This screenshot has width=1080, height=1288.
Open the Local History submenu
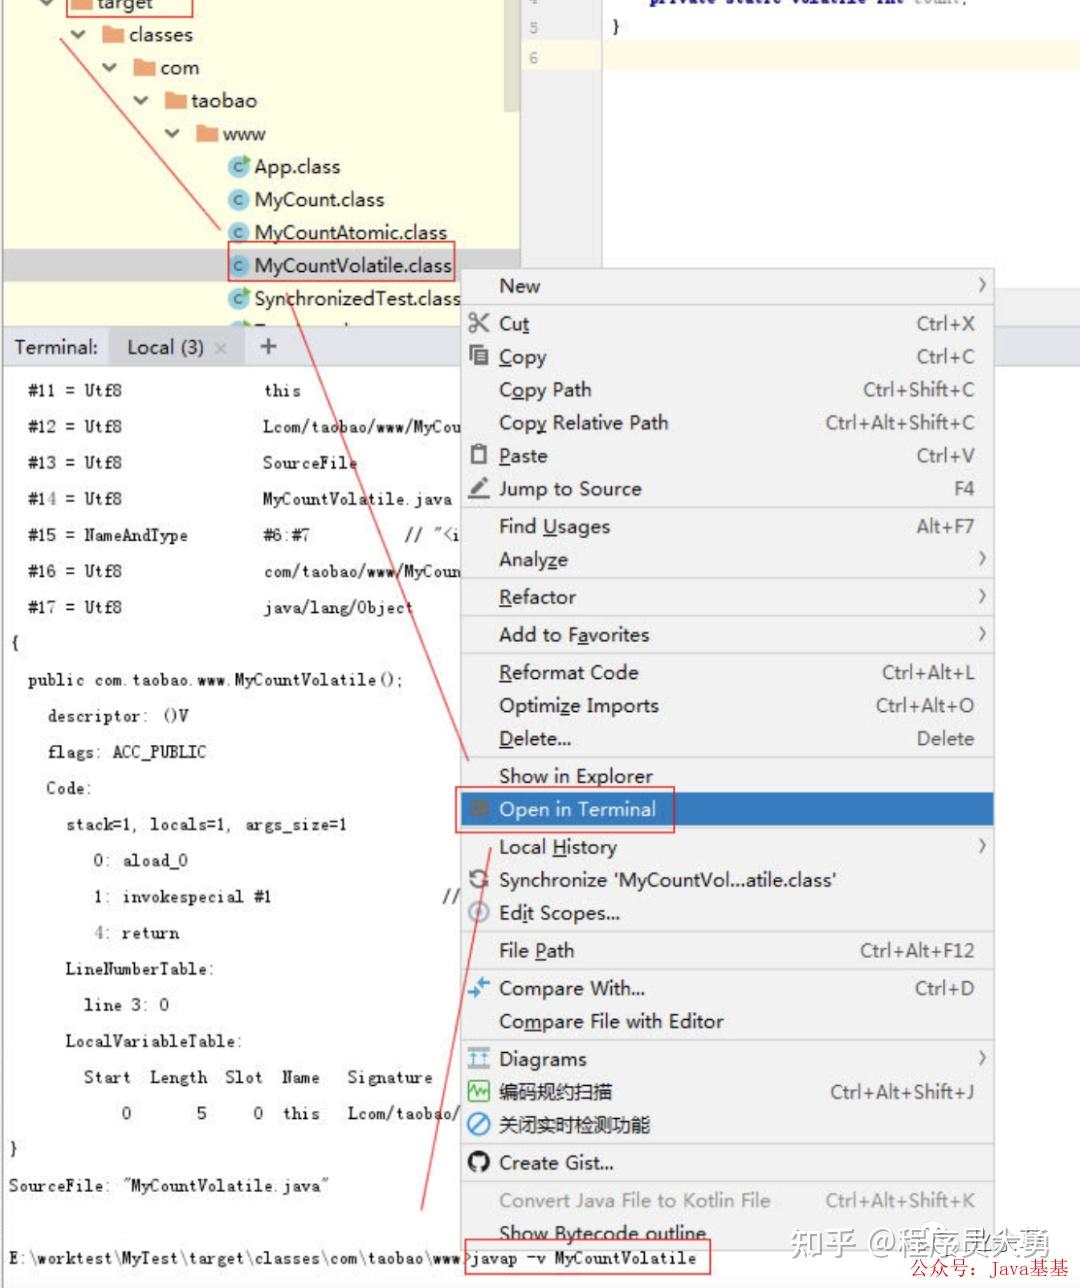(981, 846)
